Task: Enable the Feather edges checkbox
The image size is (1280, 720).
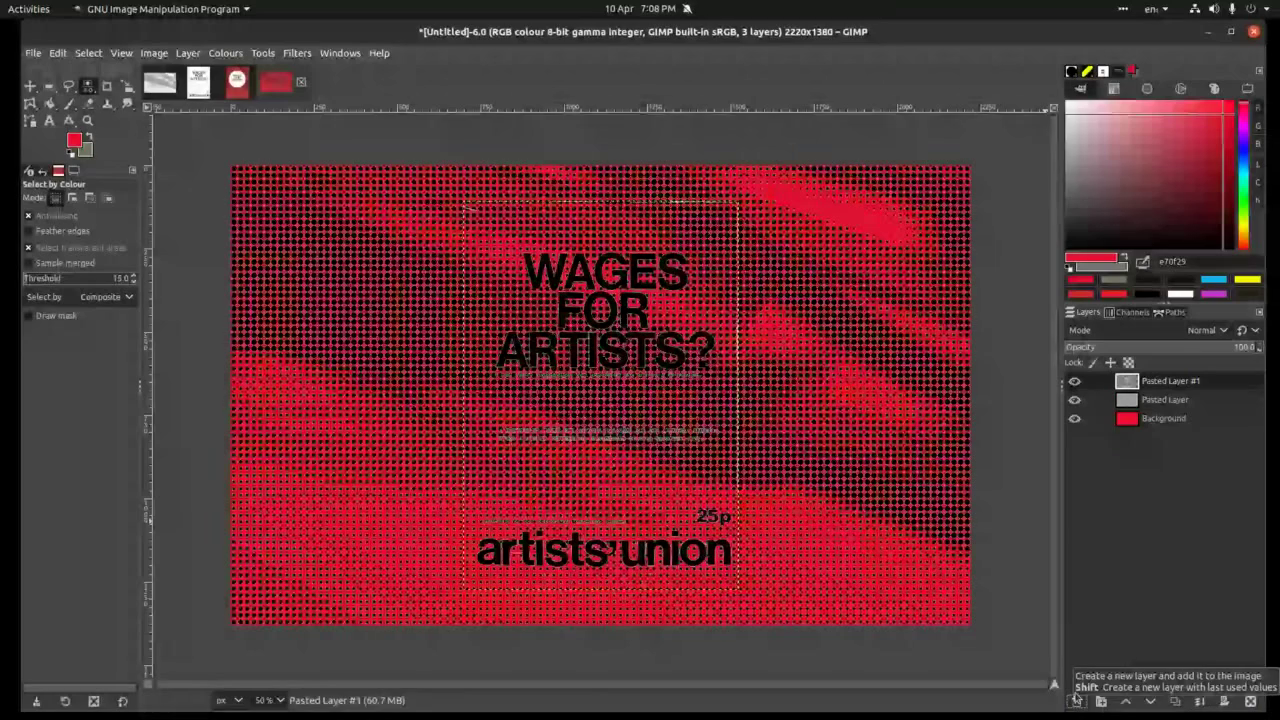Action: coord(28,231)
